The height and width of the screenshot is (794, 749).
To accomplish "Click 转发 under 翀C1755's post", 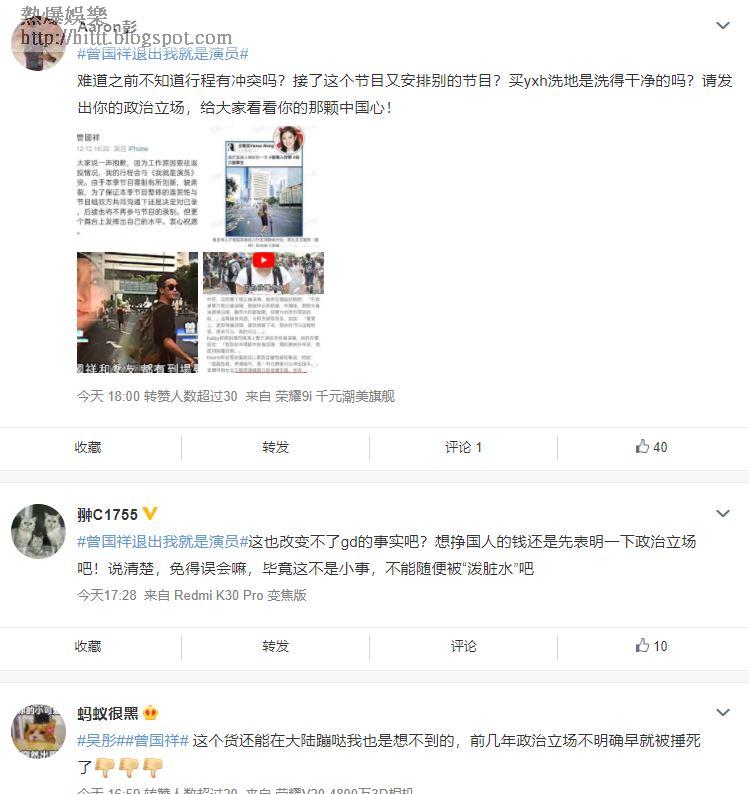I will click(275, 646).
